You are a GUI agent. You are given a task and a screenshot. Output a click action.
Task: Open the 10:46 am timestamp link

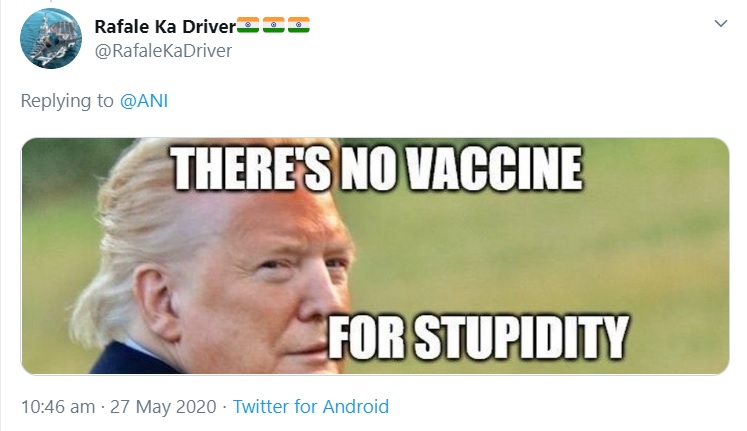coord(58,407)
